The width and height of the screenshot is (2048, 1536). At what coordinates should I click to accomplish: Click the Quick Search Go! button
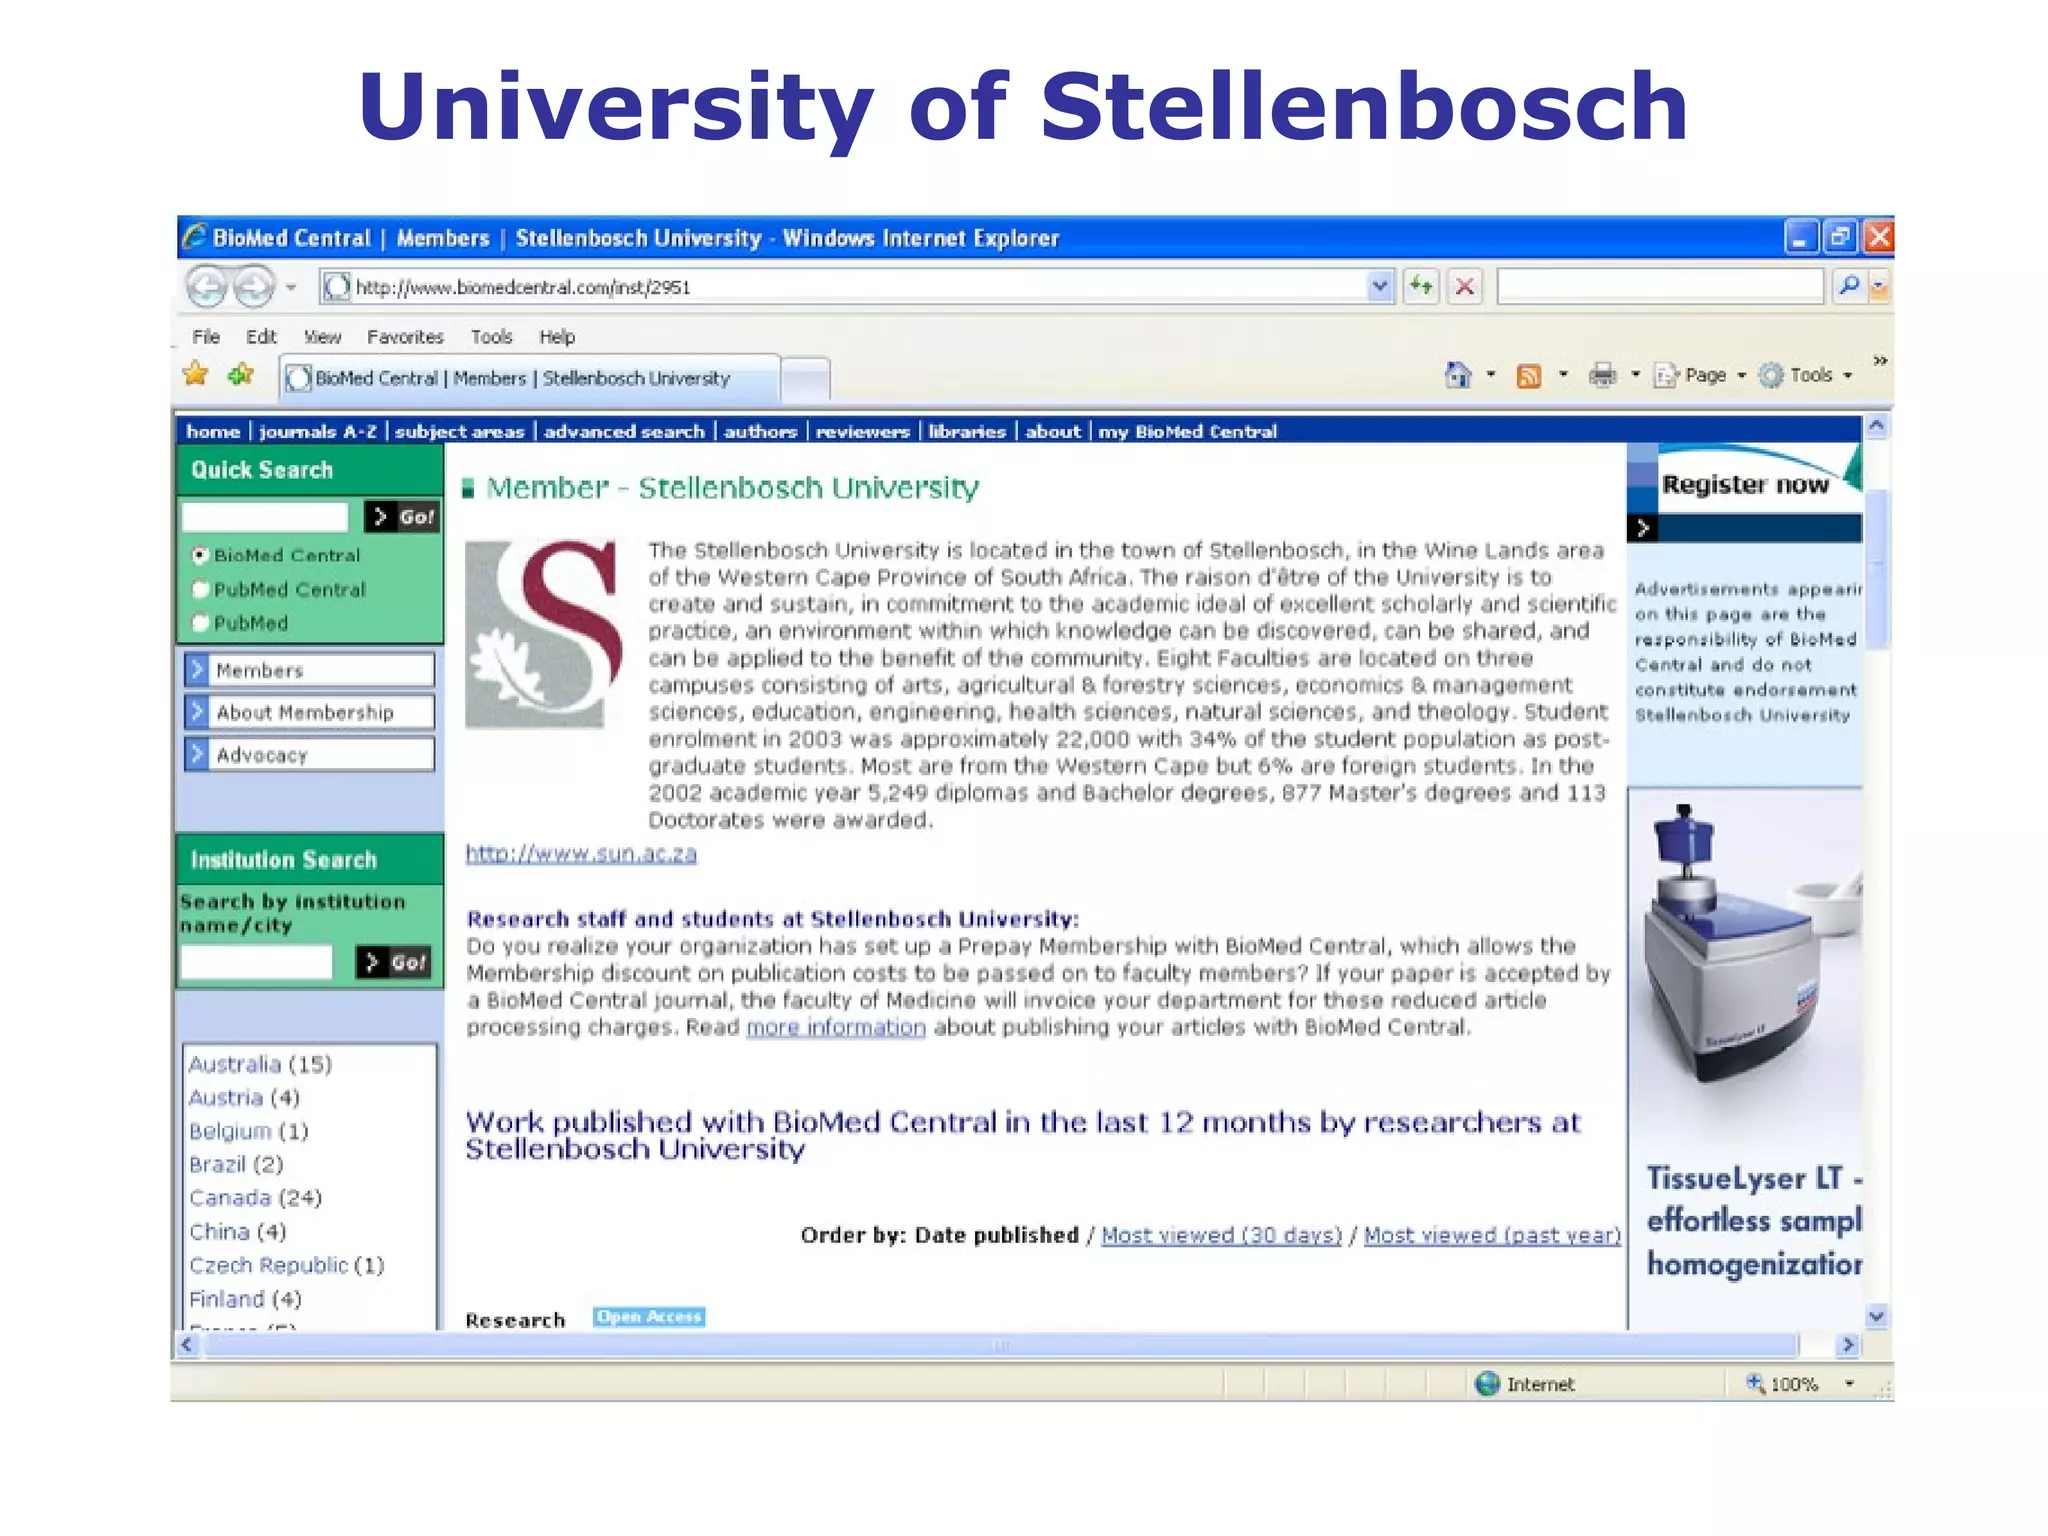(x=403, y=516)
